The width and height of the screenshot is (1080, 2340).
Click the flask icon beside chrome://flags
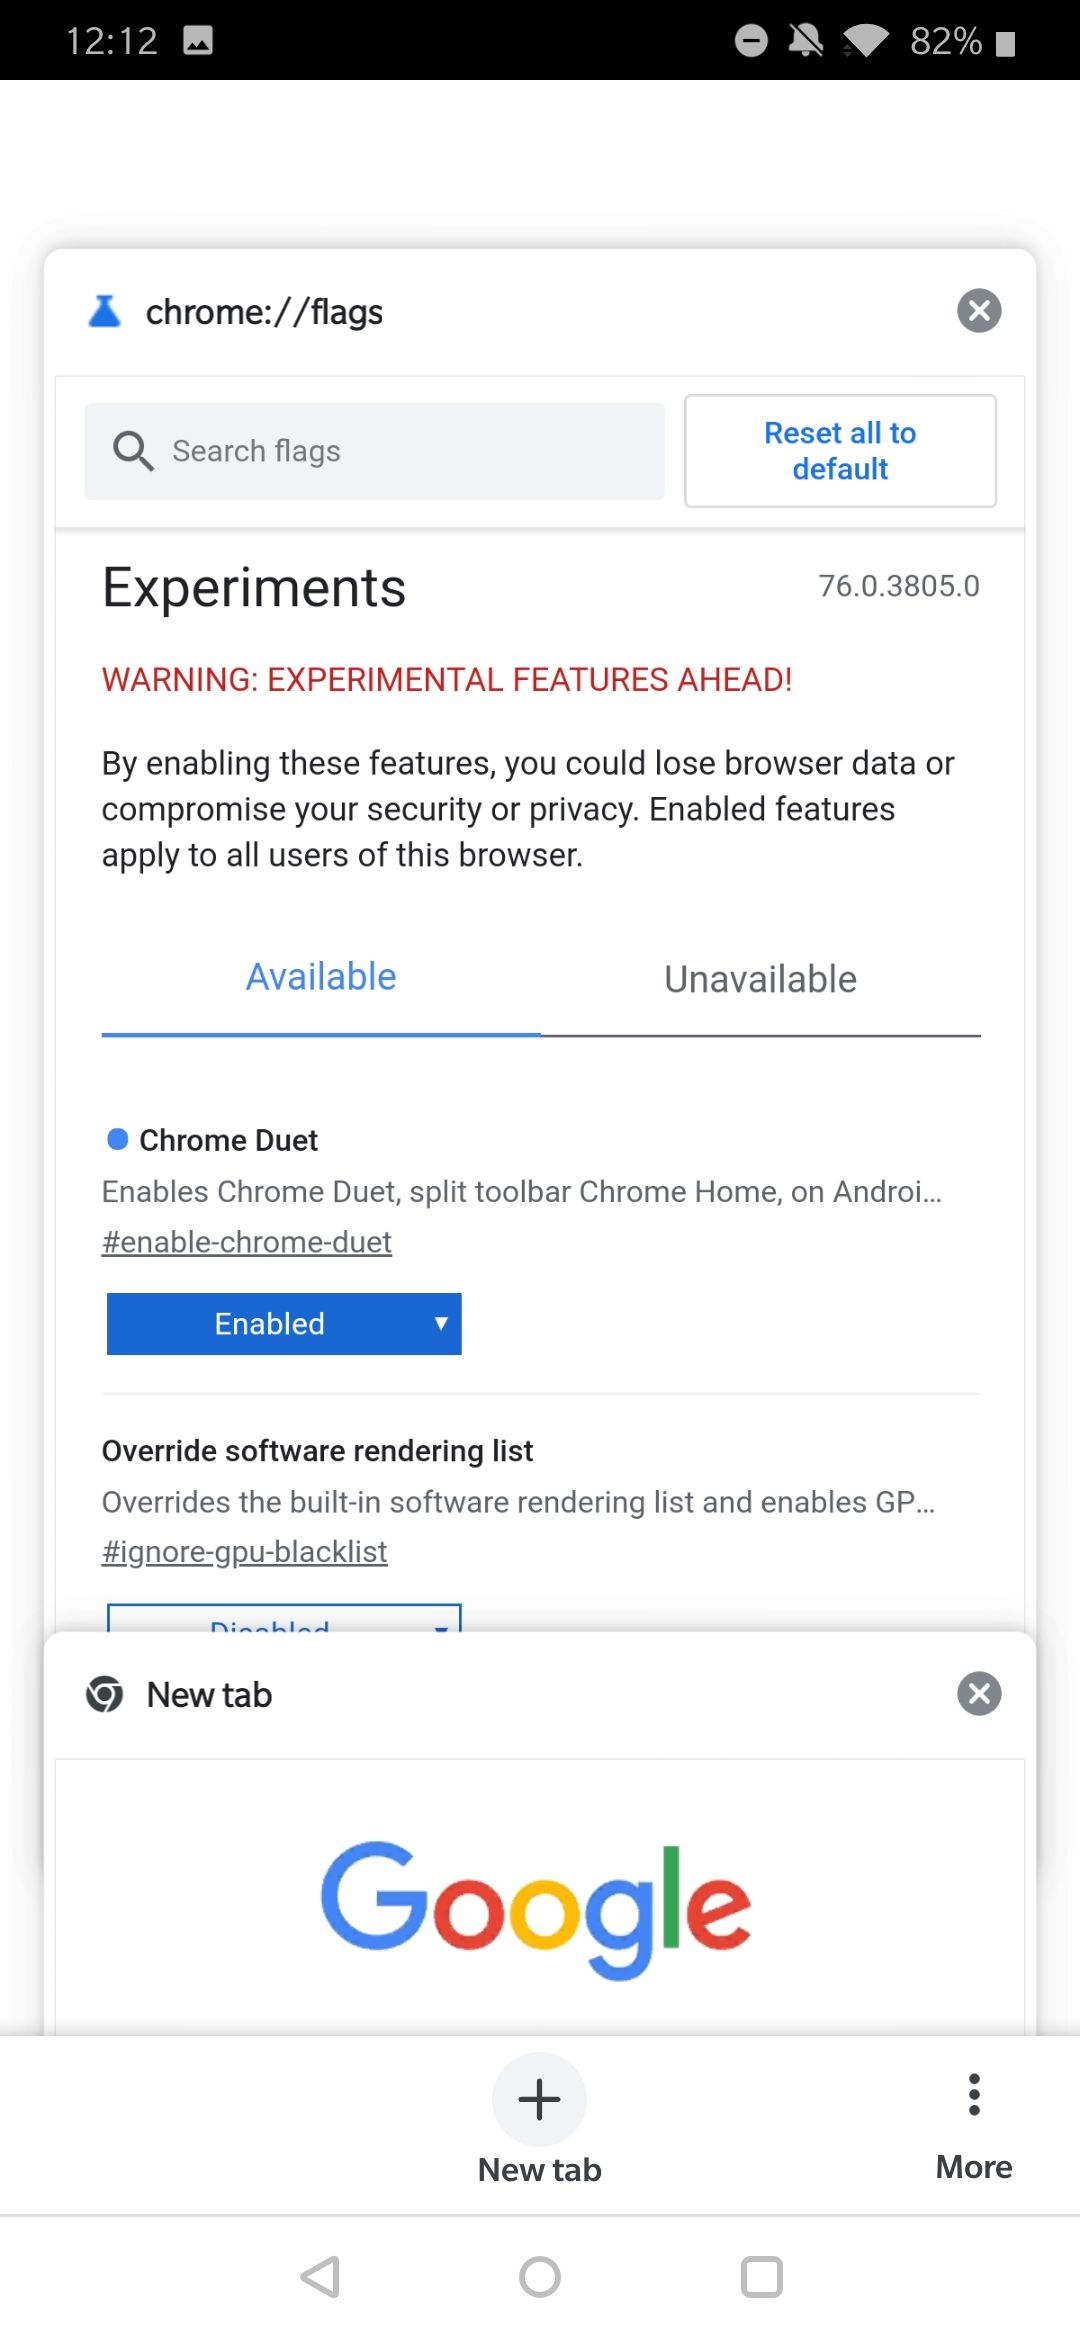pyautogui.click(x=105, y=311)
